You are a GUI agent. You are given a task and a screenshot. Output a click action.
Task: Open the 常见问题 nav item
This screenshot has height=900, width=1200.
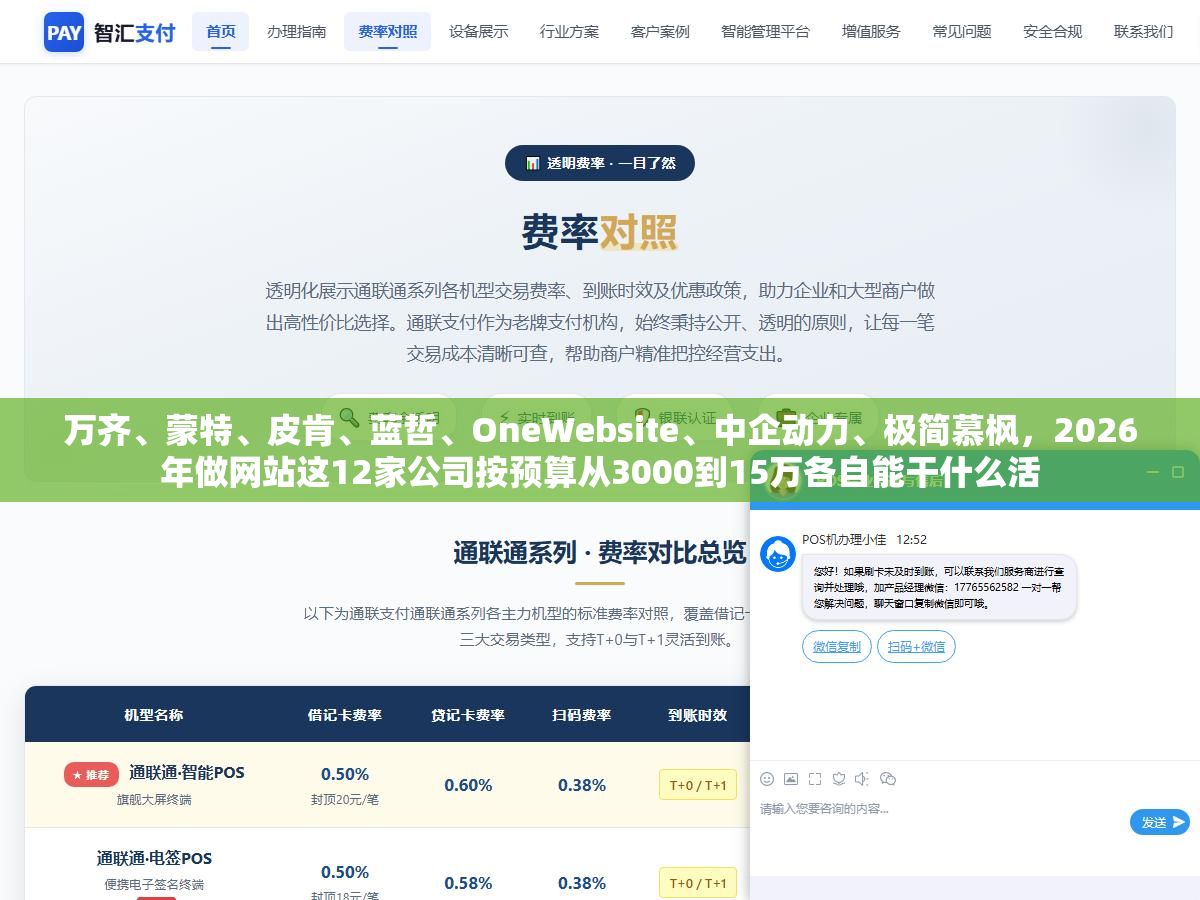(x=962, y=32)
